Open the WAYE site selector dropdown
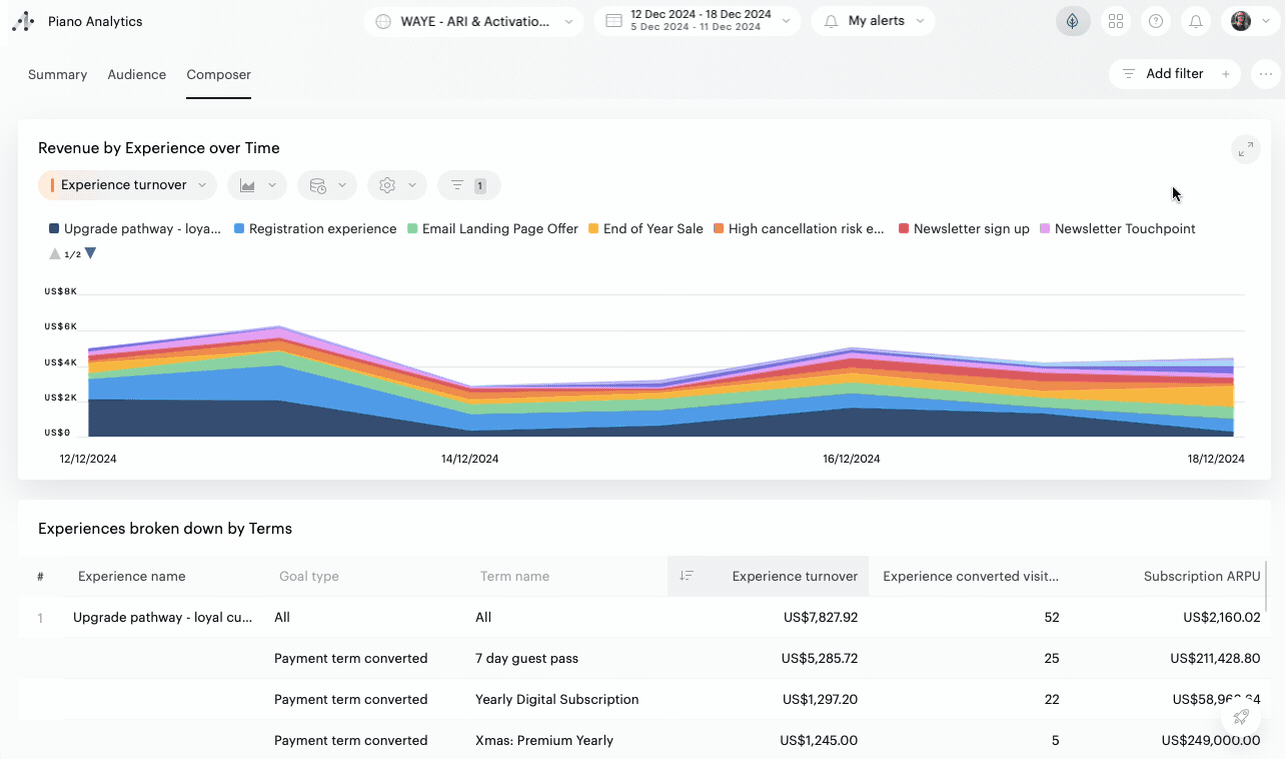This screenshot has height=759, width=1285. coord(473,21)
